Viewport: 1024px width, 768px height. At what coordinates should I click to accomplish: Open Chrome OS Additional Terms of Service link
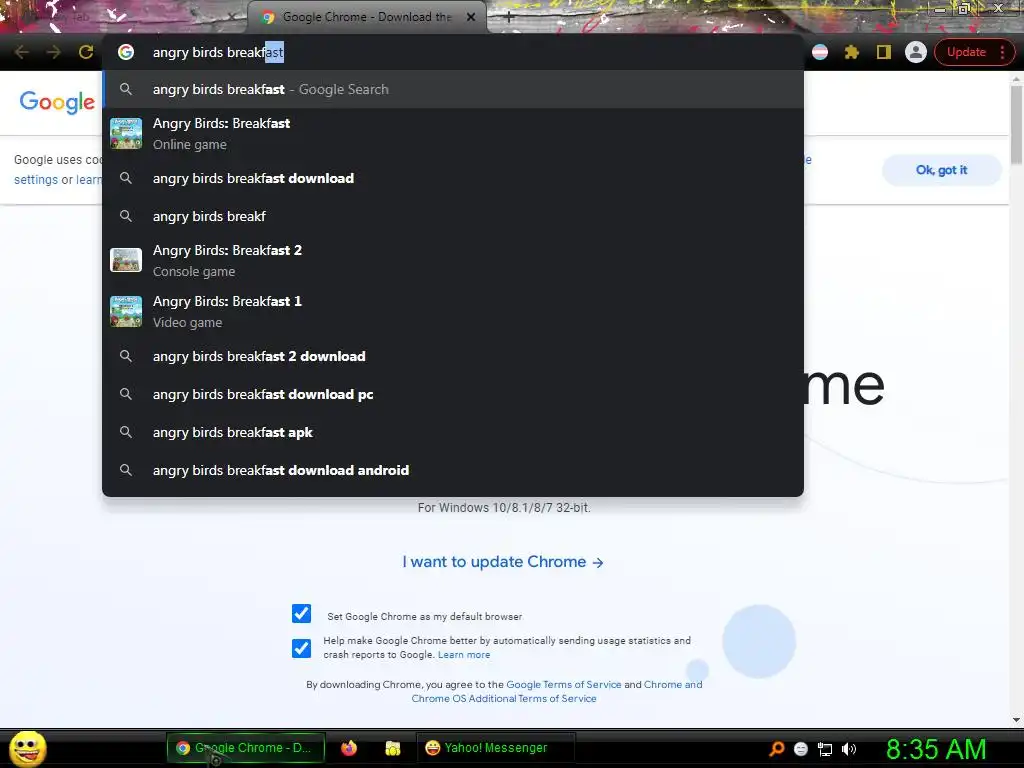coord(504,699)
